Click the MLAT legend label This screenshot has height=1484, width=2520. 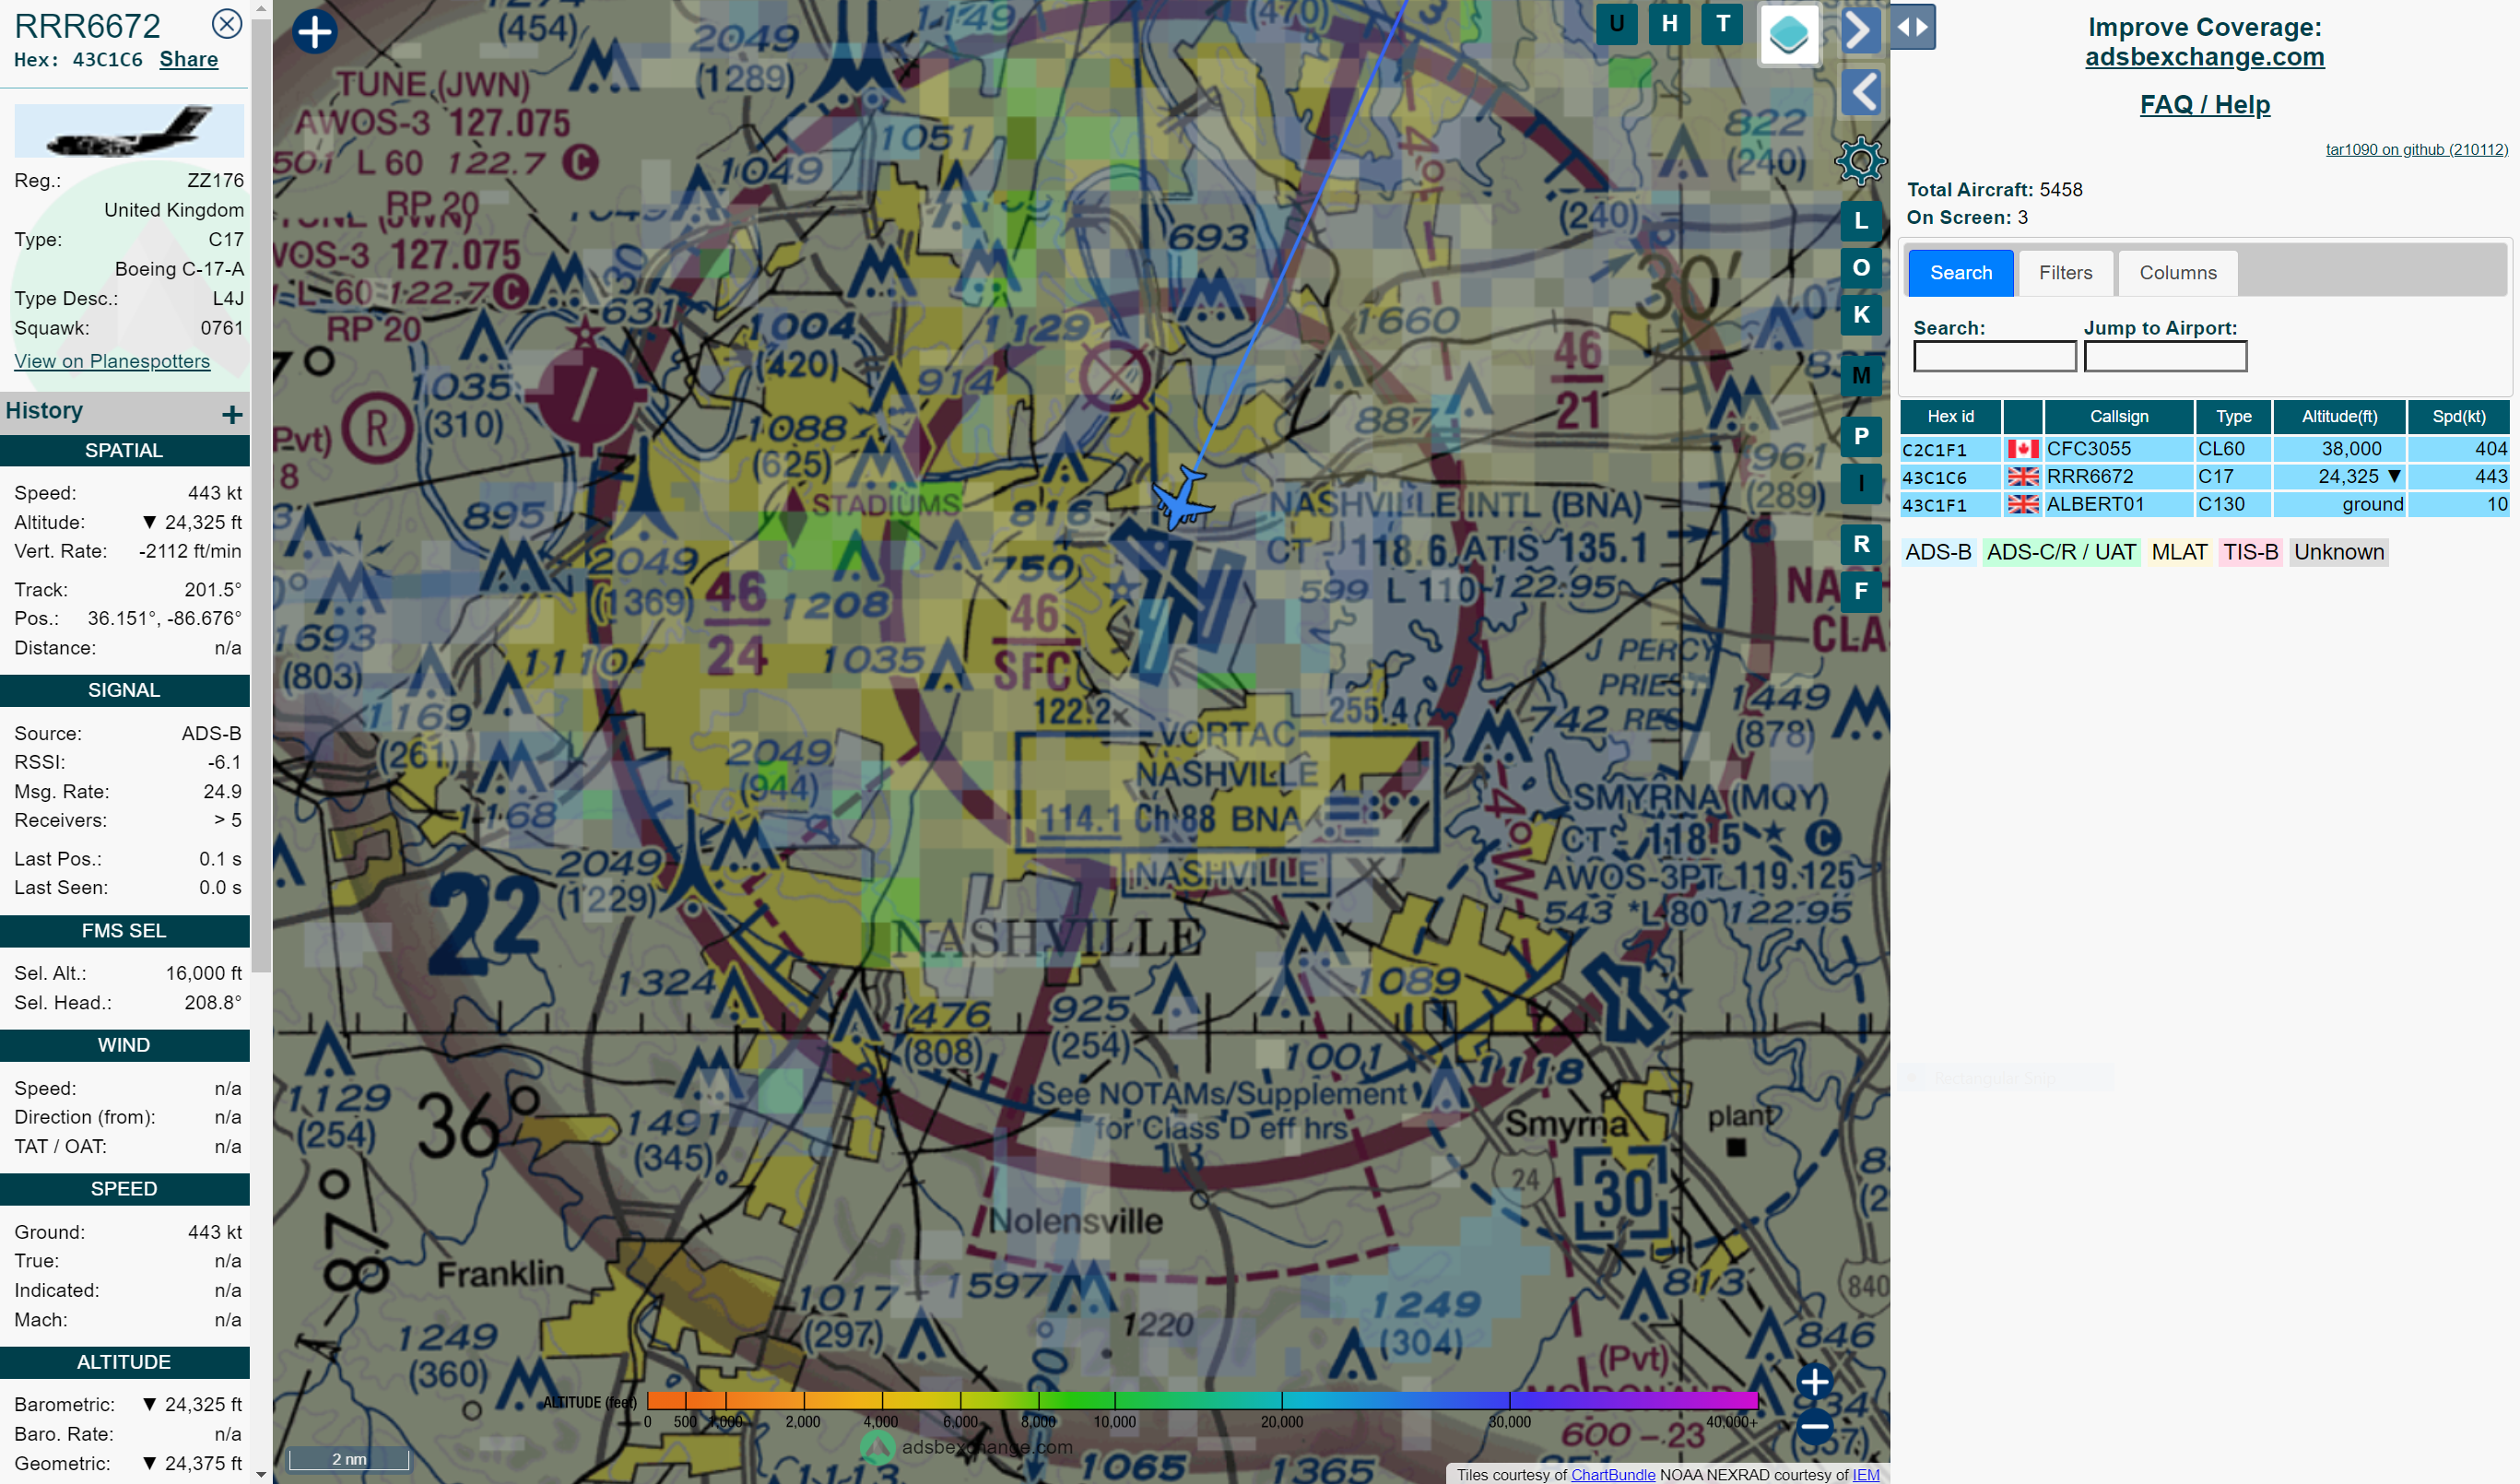pos(2179,552)
